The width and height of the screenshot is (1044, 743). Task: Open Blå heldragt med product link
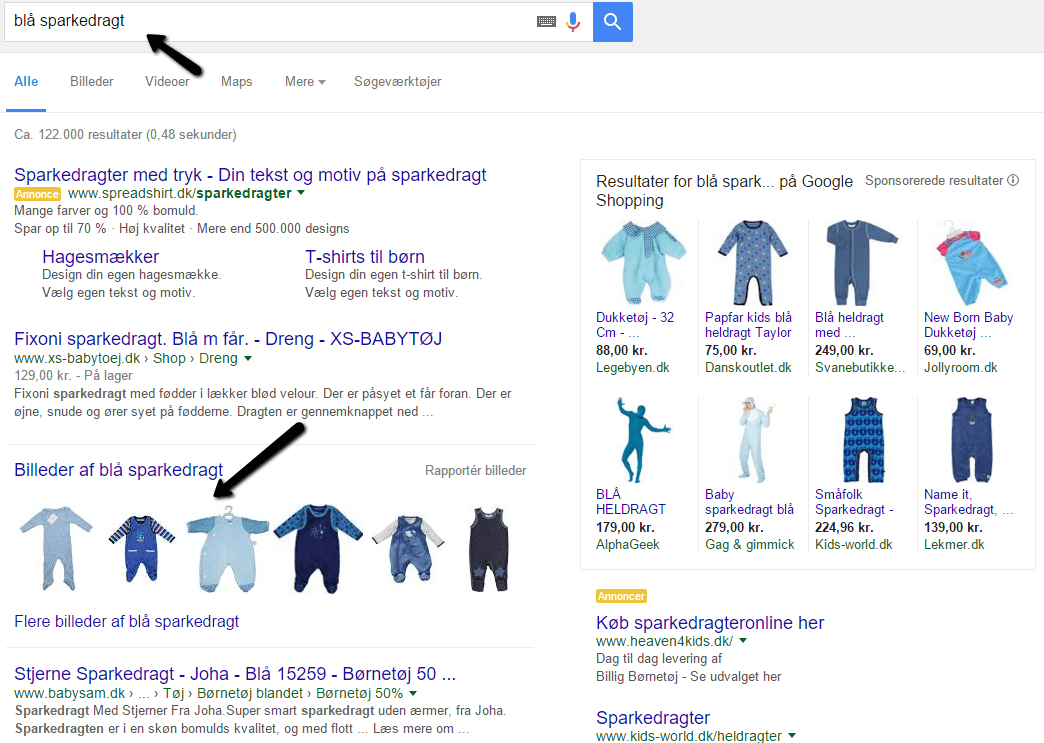tap(850, 325)
